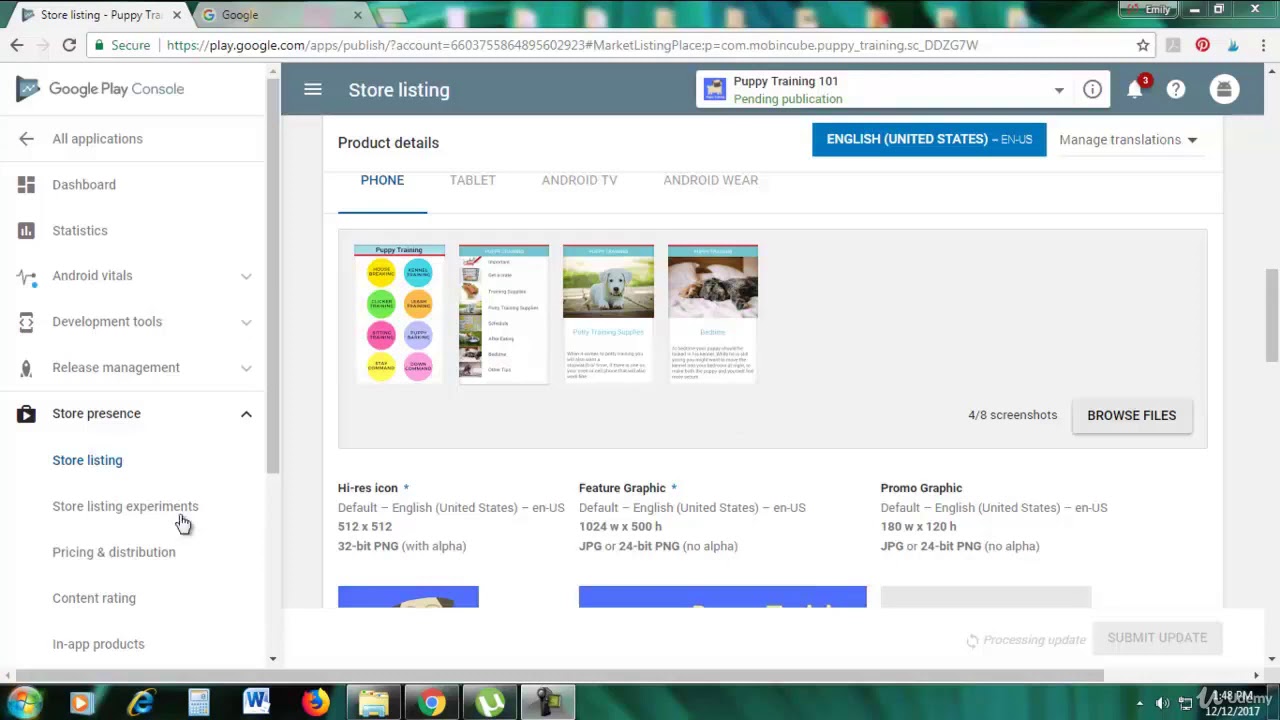Expand Android vitals section
This screenshot has height=720, width=1280.
246,276
